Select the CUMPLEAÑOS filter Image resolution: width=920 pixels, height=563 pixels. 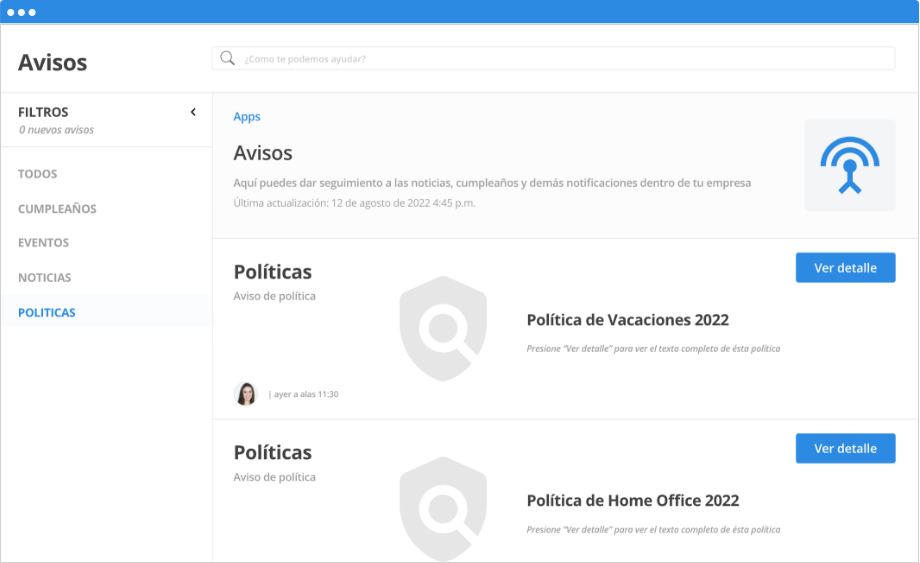pyautogui.click(x=57, y=209)
